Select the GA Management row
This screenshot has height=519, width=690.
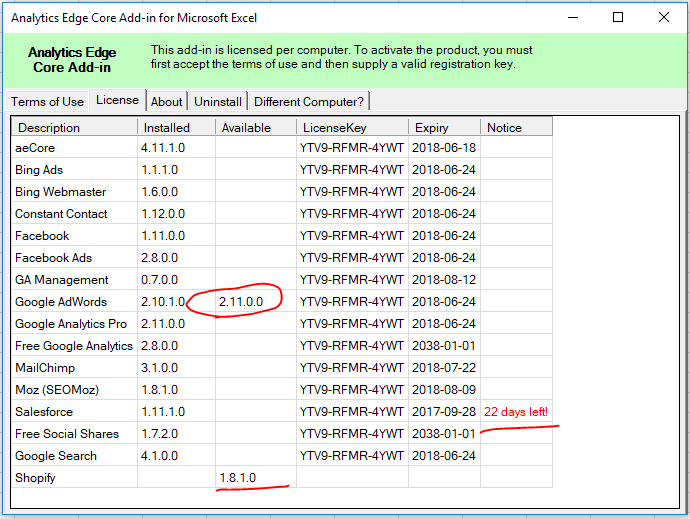[x=282, y=280]
